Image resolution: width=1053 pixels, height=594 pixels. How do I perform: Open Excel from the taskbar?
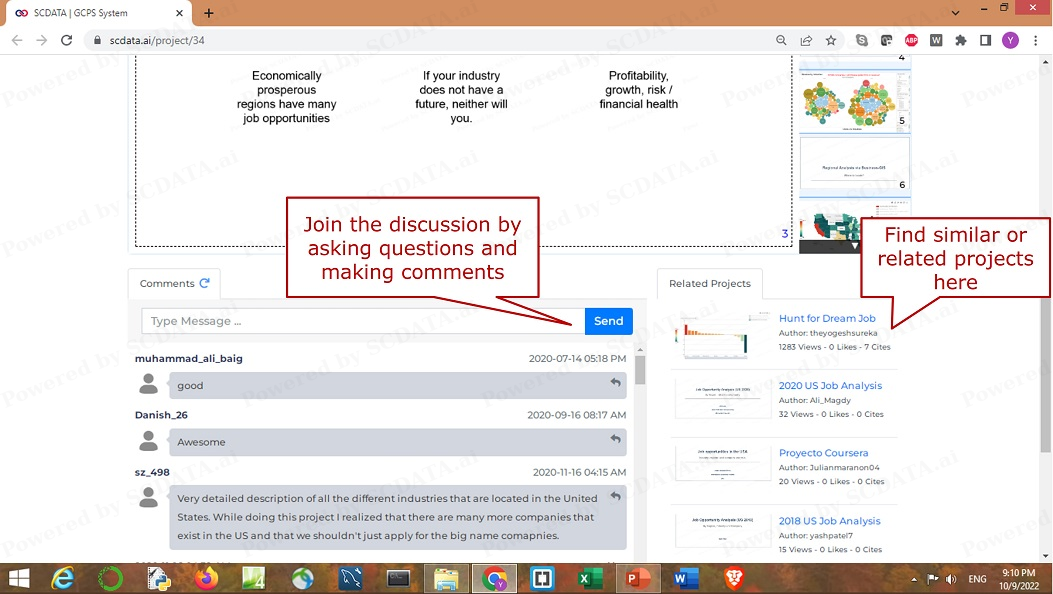click(x=589, y=578)
